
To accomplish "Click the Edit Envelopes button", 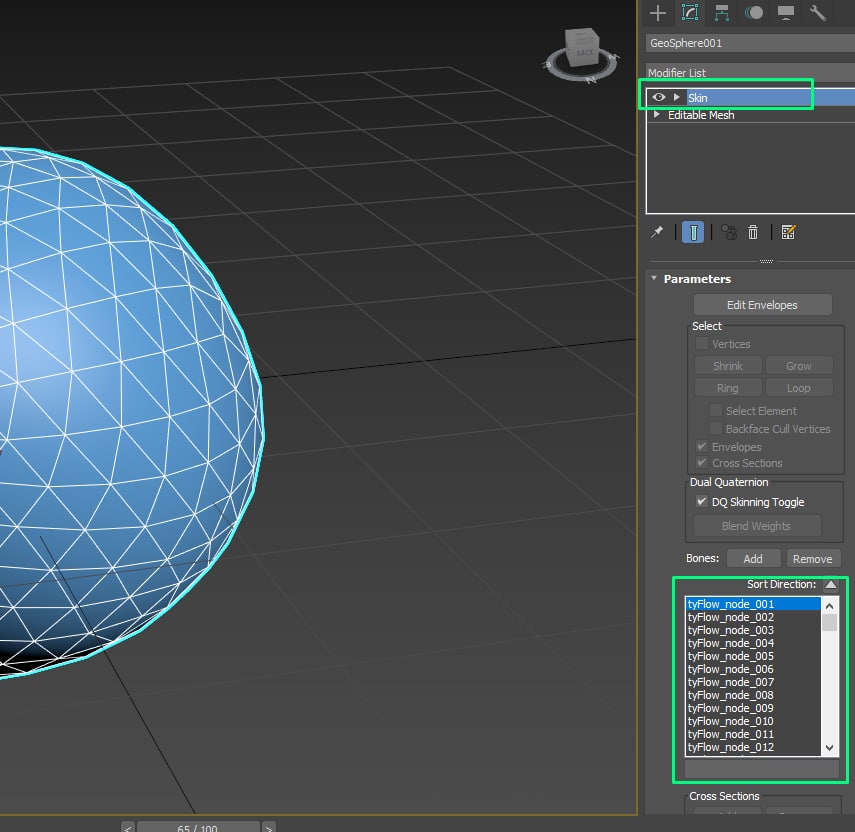I will tap(762, 305).
